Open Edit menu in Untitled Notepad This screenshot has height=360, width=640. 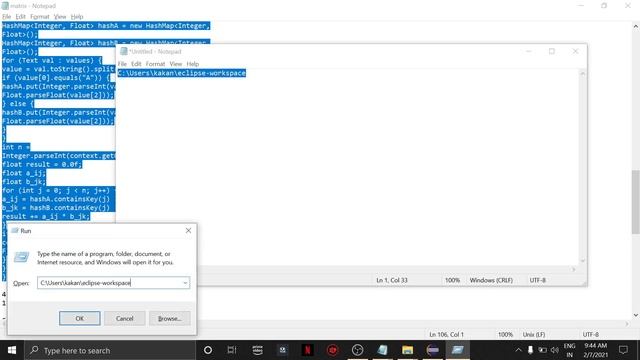click(x=136, y=64)
